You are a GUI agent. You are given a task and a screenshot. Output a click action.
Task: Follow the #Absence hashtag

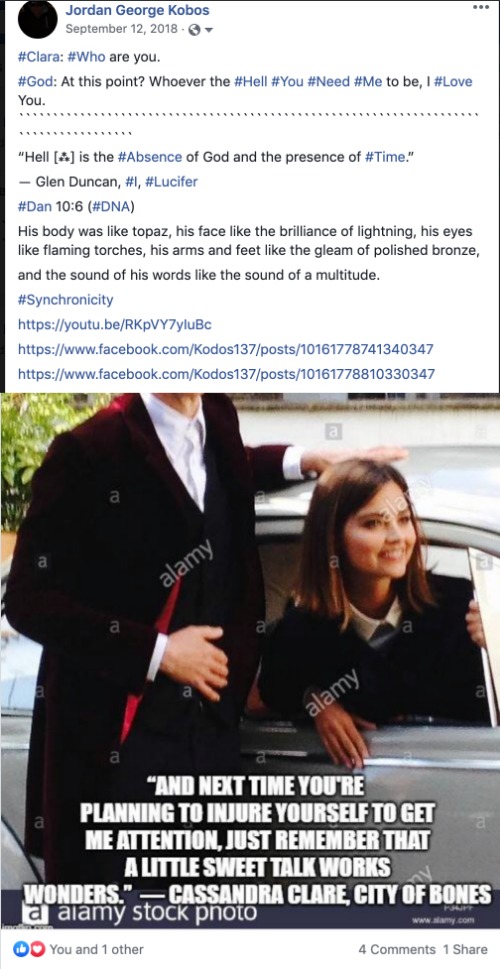[x=150, y=157]
